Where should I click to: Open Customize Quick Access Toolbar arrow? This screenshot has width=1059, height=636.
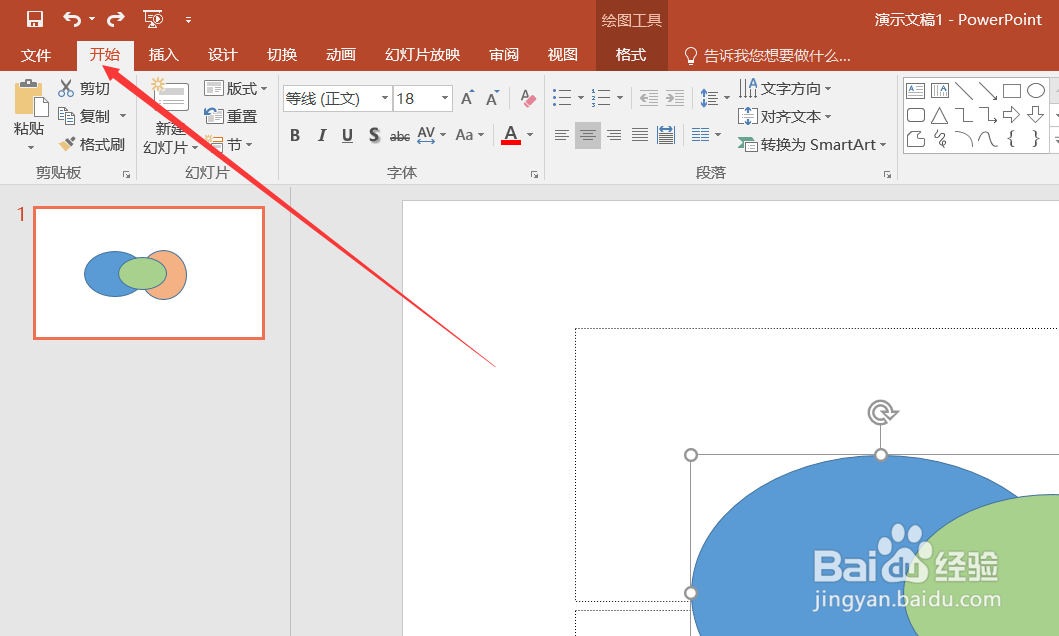(188, 20)
